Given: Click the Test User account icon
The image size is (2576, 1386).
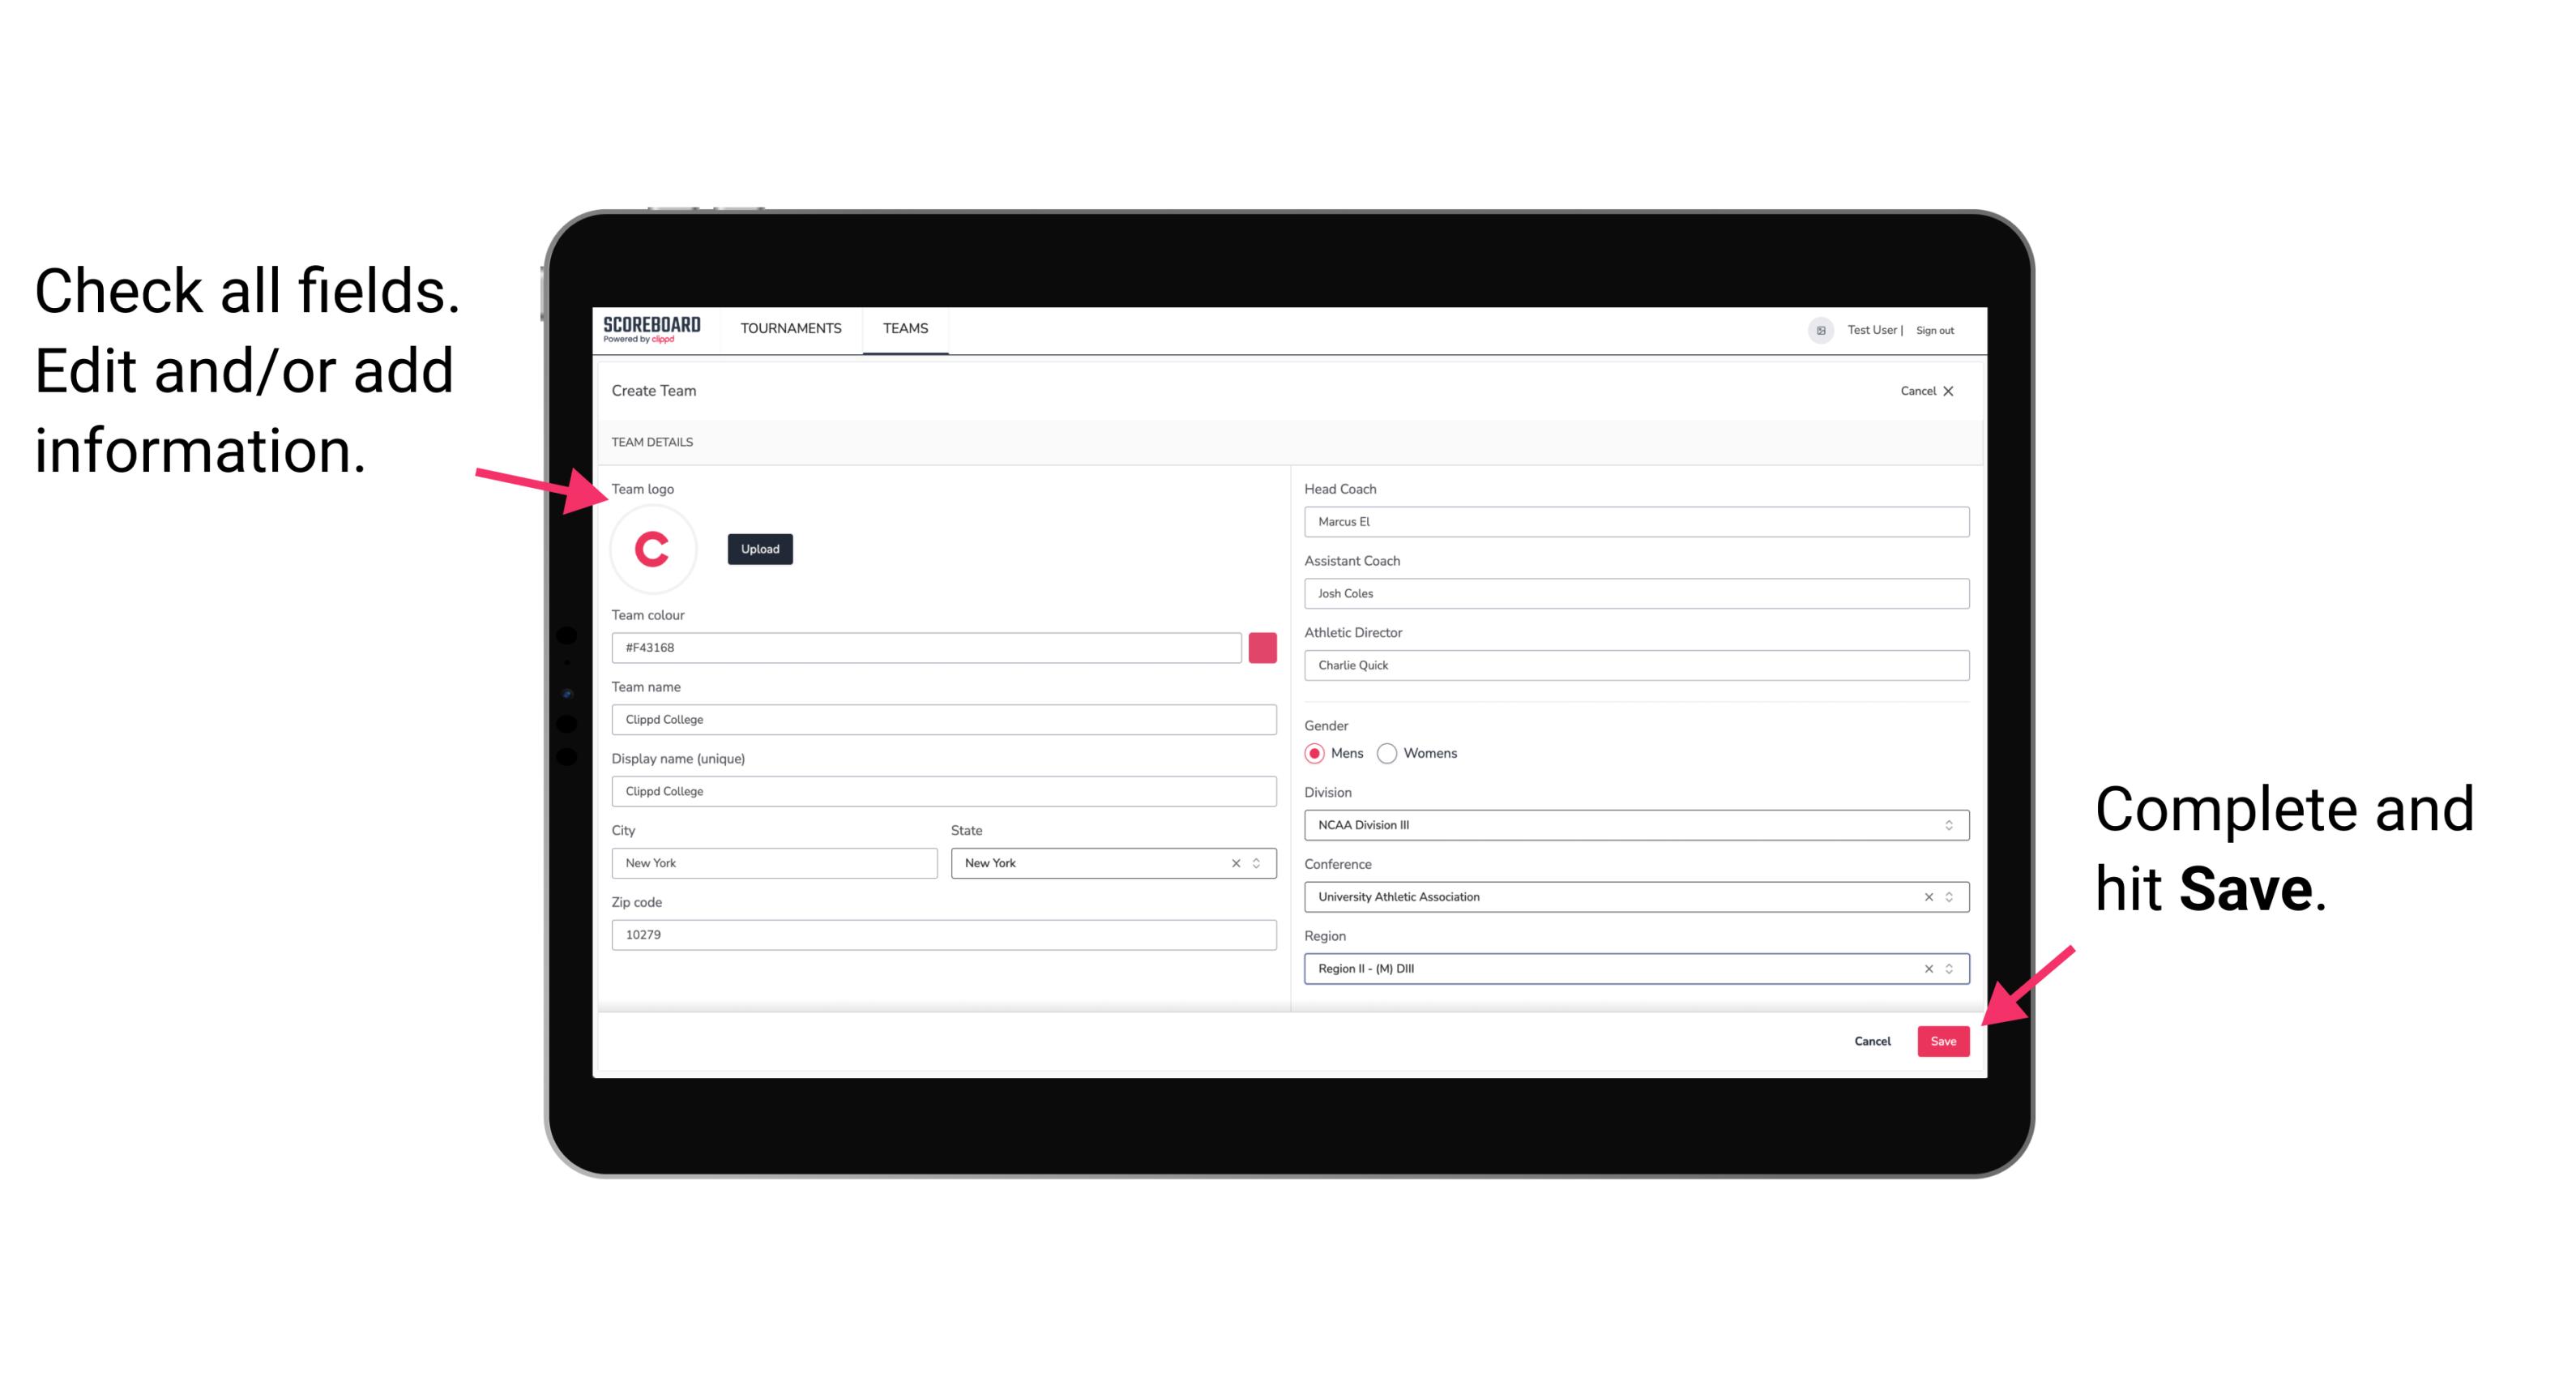Looking at the screenshot, I should 1815,329.
